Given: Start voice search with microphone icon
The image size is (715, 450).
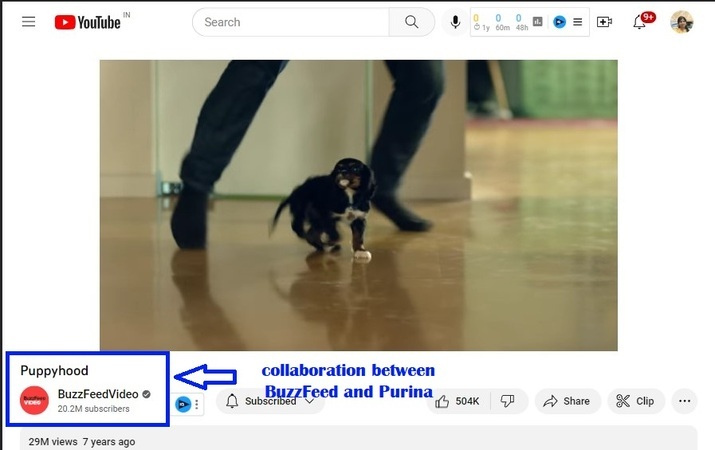Looking at the screenshot, I should point(455,22).
